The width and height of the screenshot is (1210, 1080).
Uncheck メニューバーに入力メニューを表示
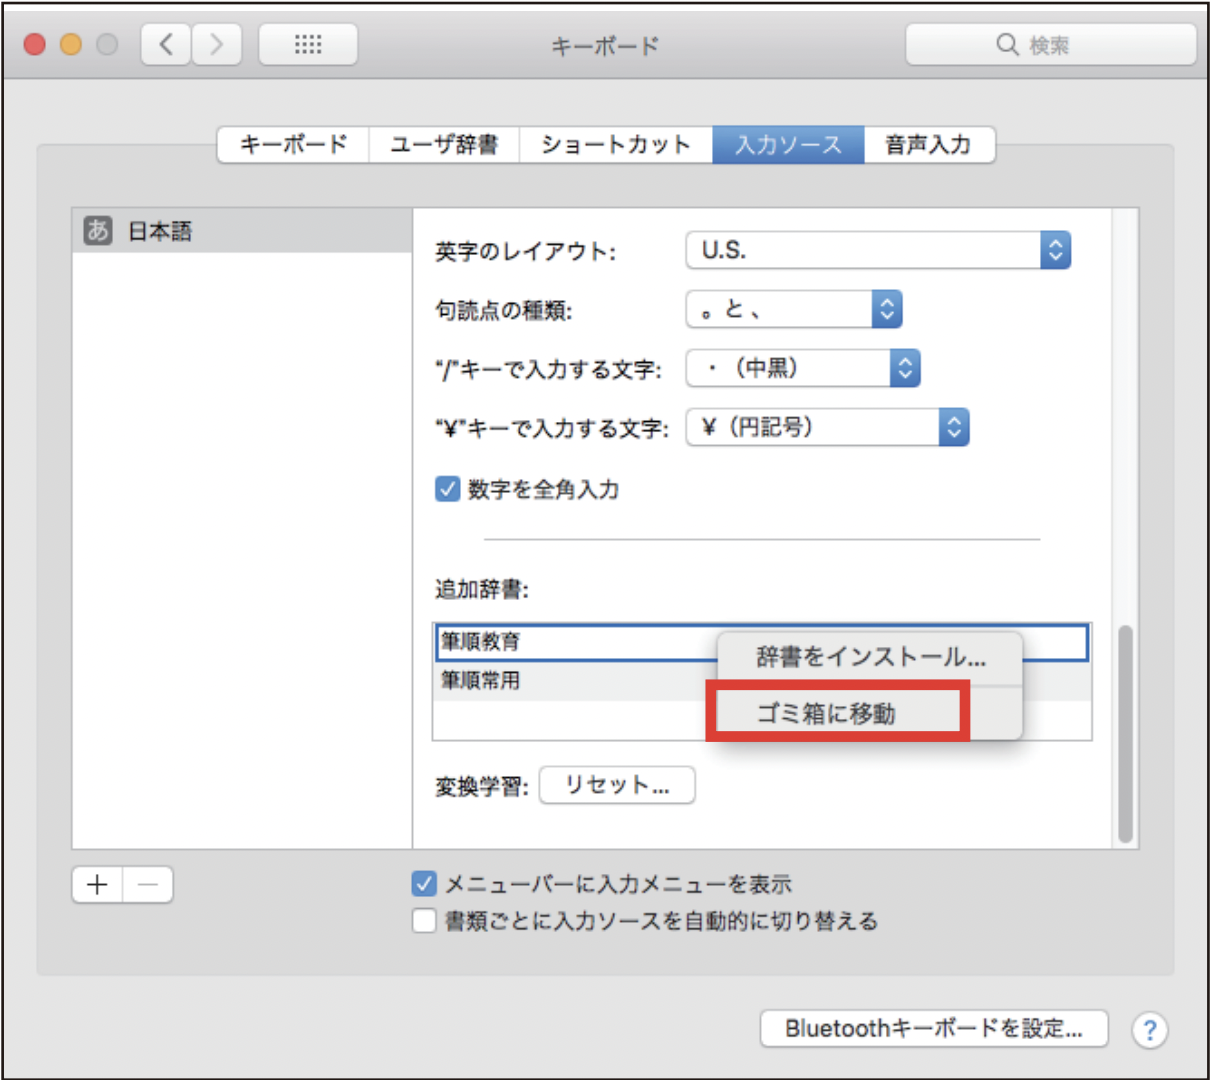point(426,883)
